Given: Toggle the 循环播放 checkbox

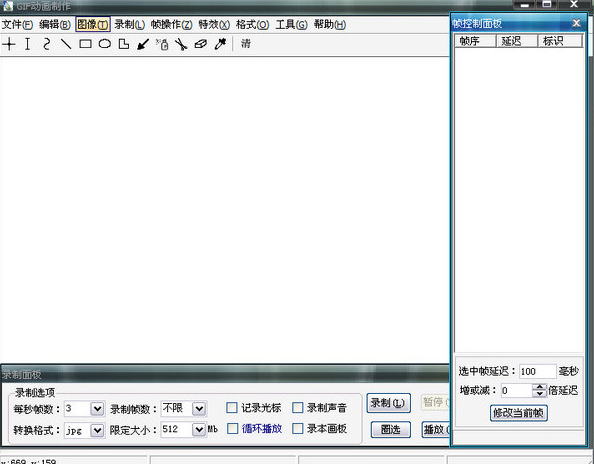Looking at the screenshot, I should click(232, 429).
